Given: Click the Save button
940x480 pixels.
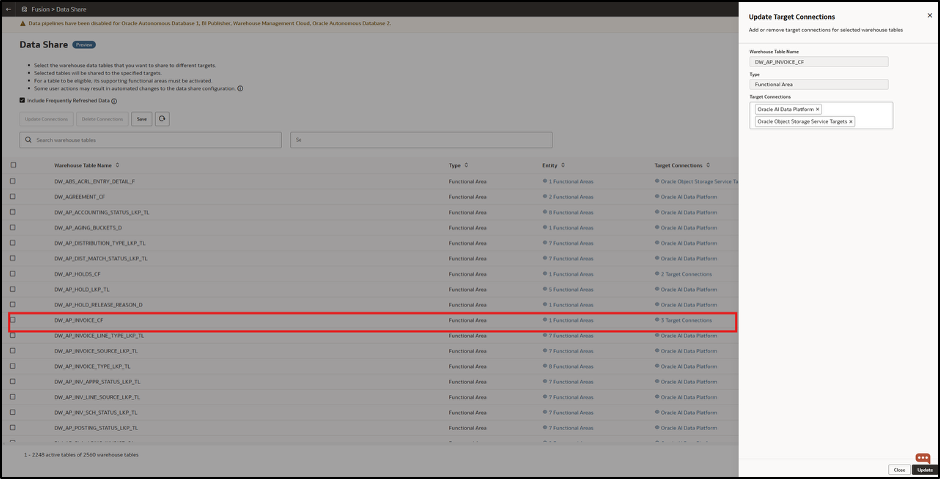Looking at the screenshot, I should click(141, 119).
